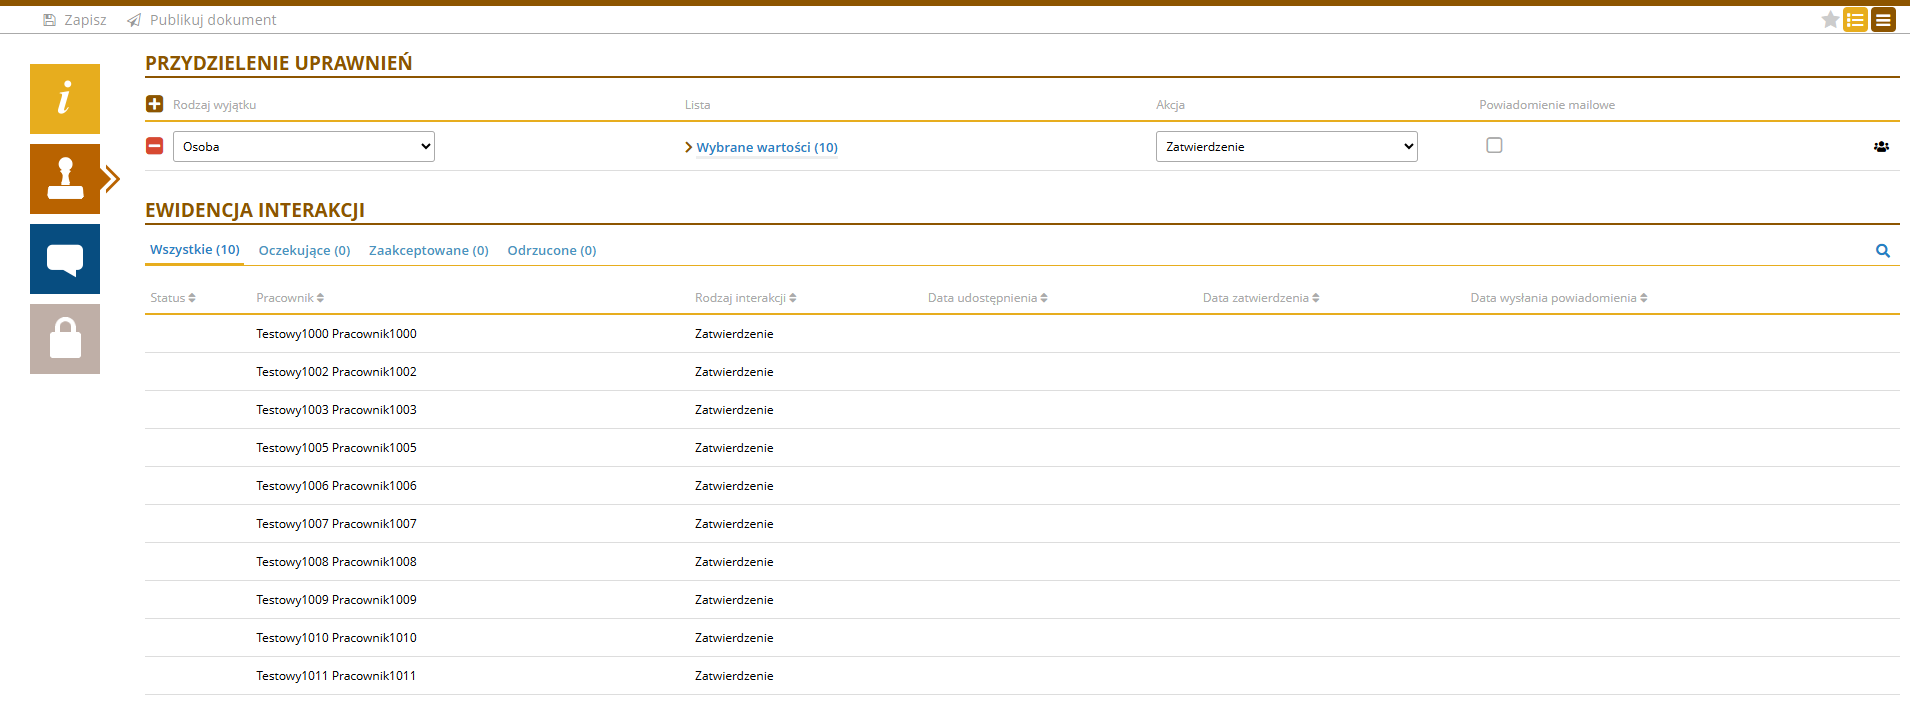Screen dimensions: 1910x728
Task: Sort table by Data udostępnienia column
Action: point(988,298)
